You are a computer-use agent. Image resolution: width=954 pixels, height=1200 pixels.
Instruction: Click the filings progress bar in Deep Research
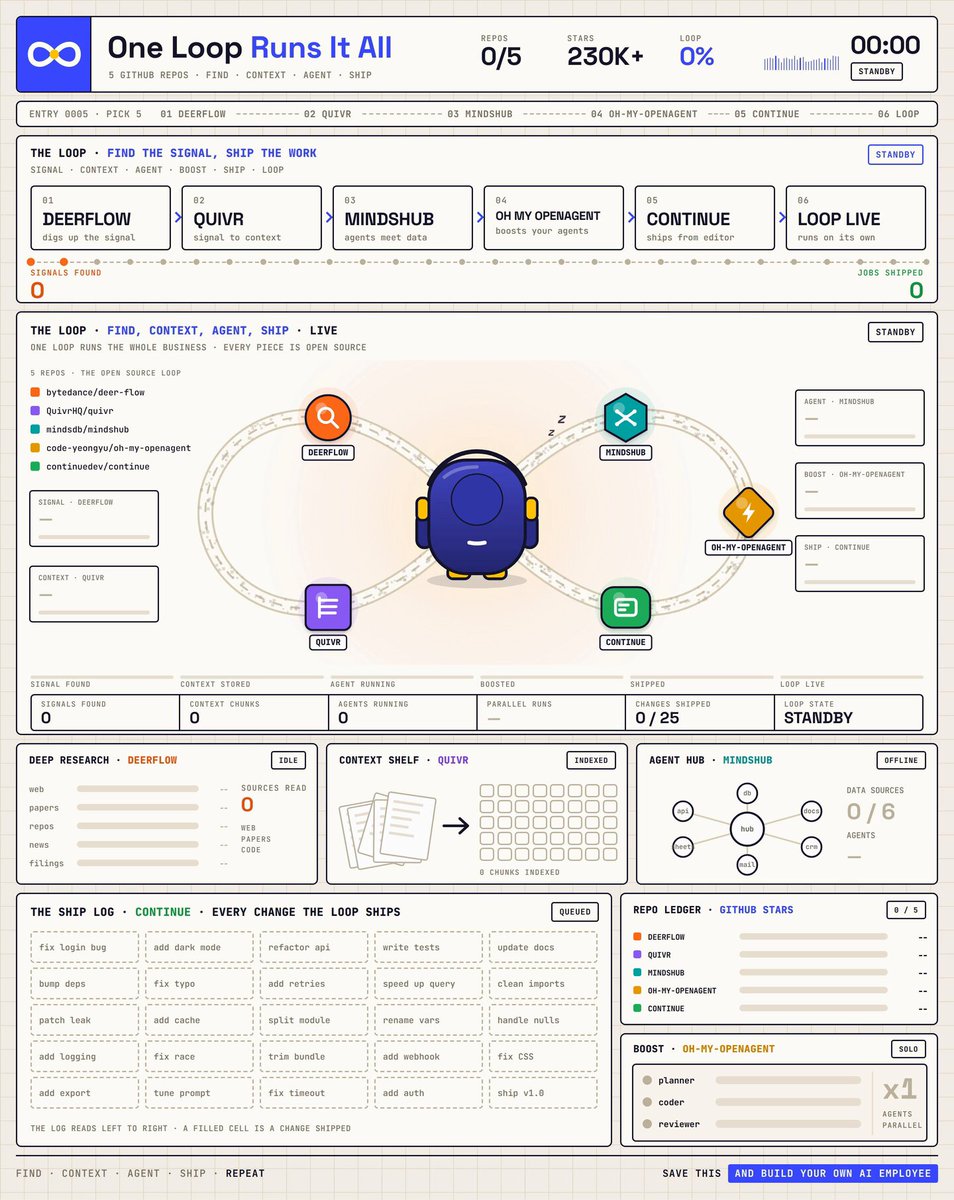(138, 862)
